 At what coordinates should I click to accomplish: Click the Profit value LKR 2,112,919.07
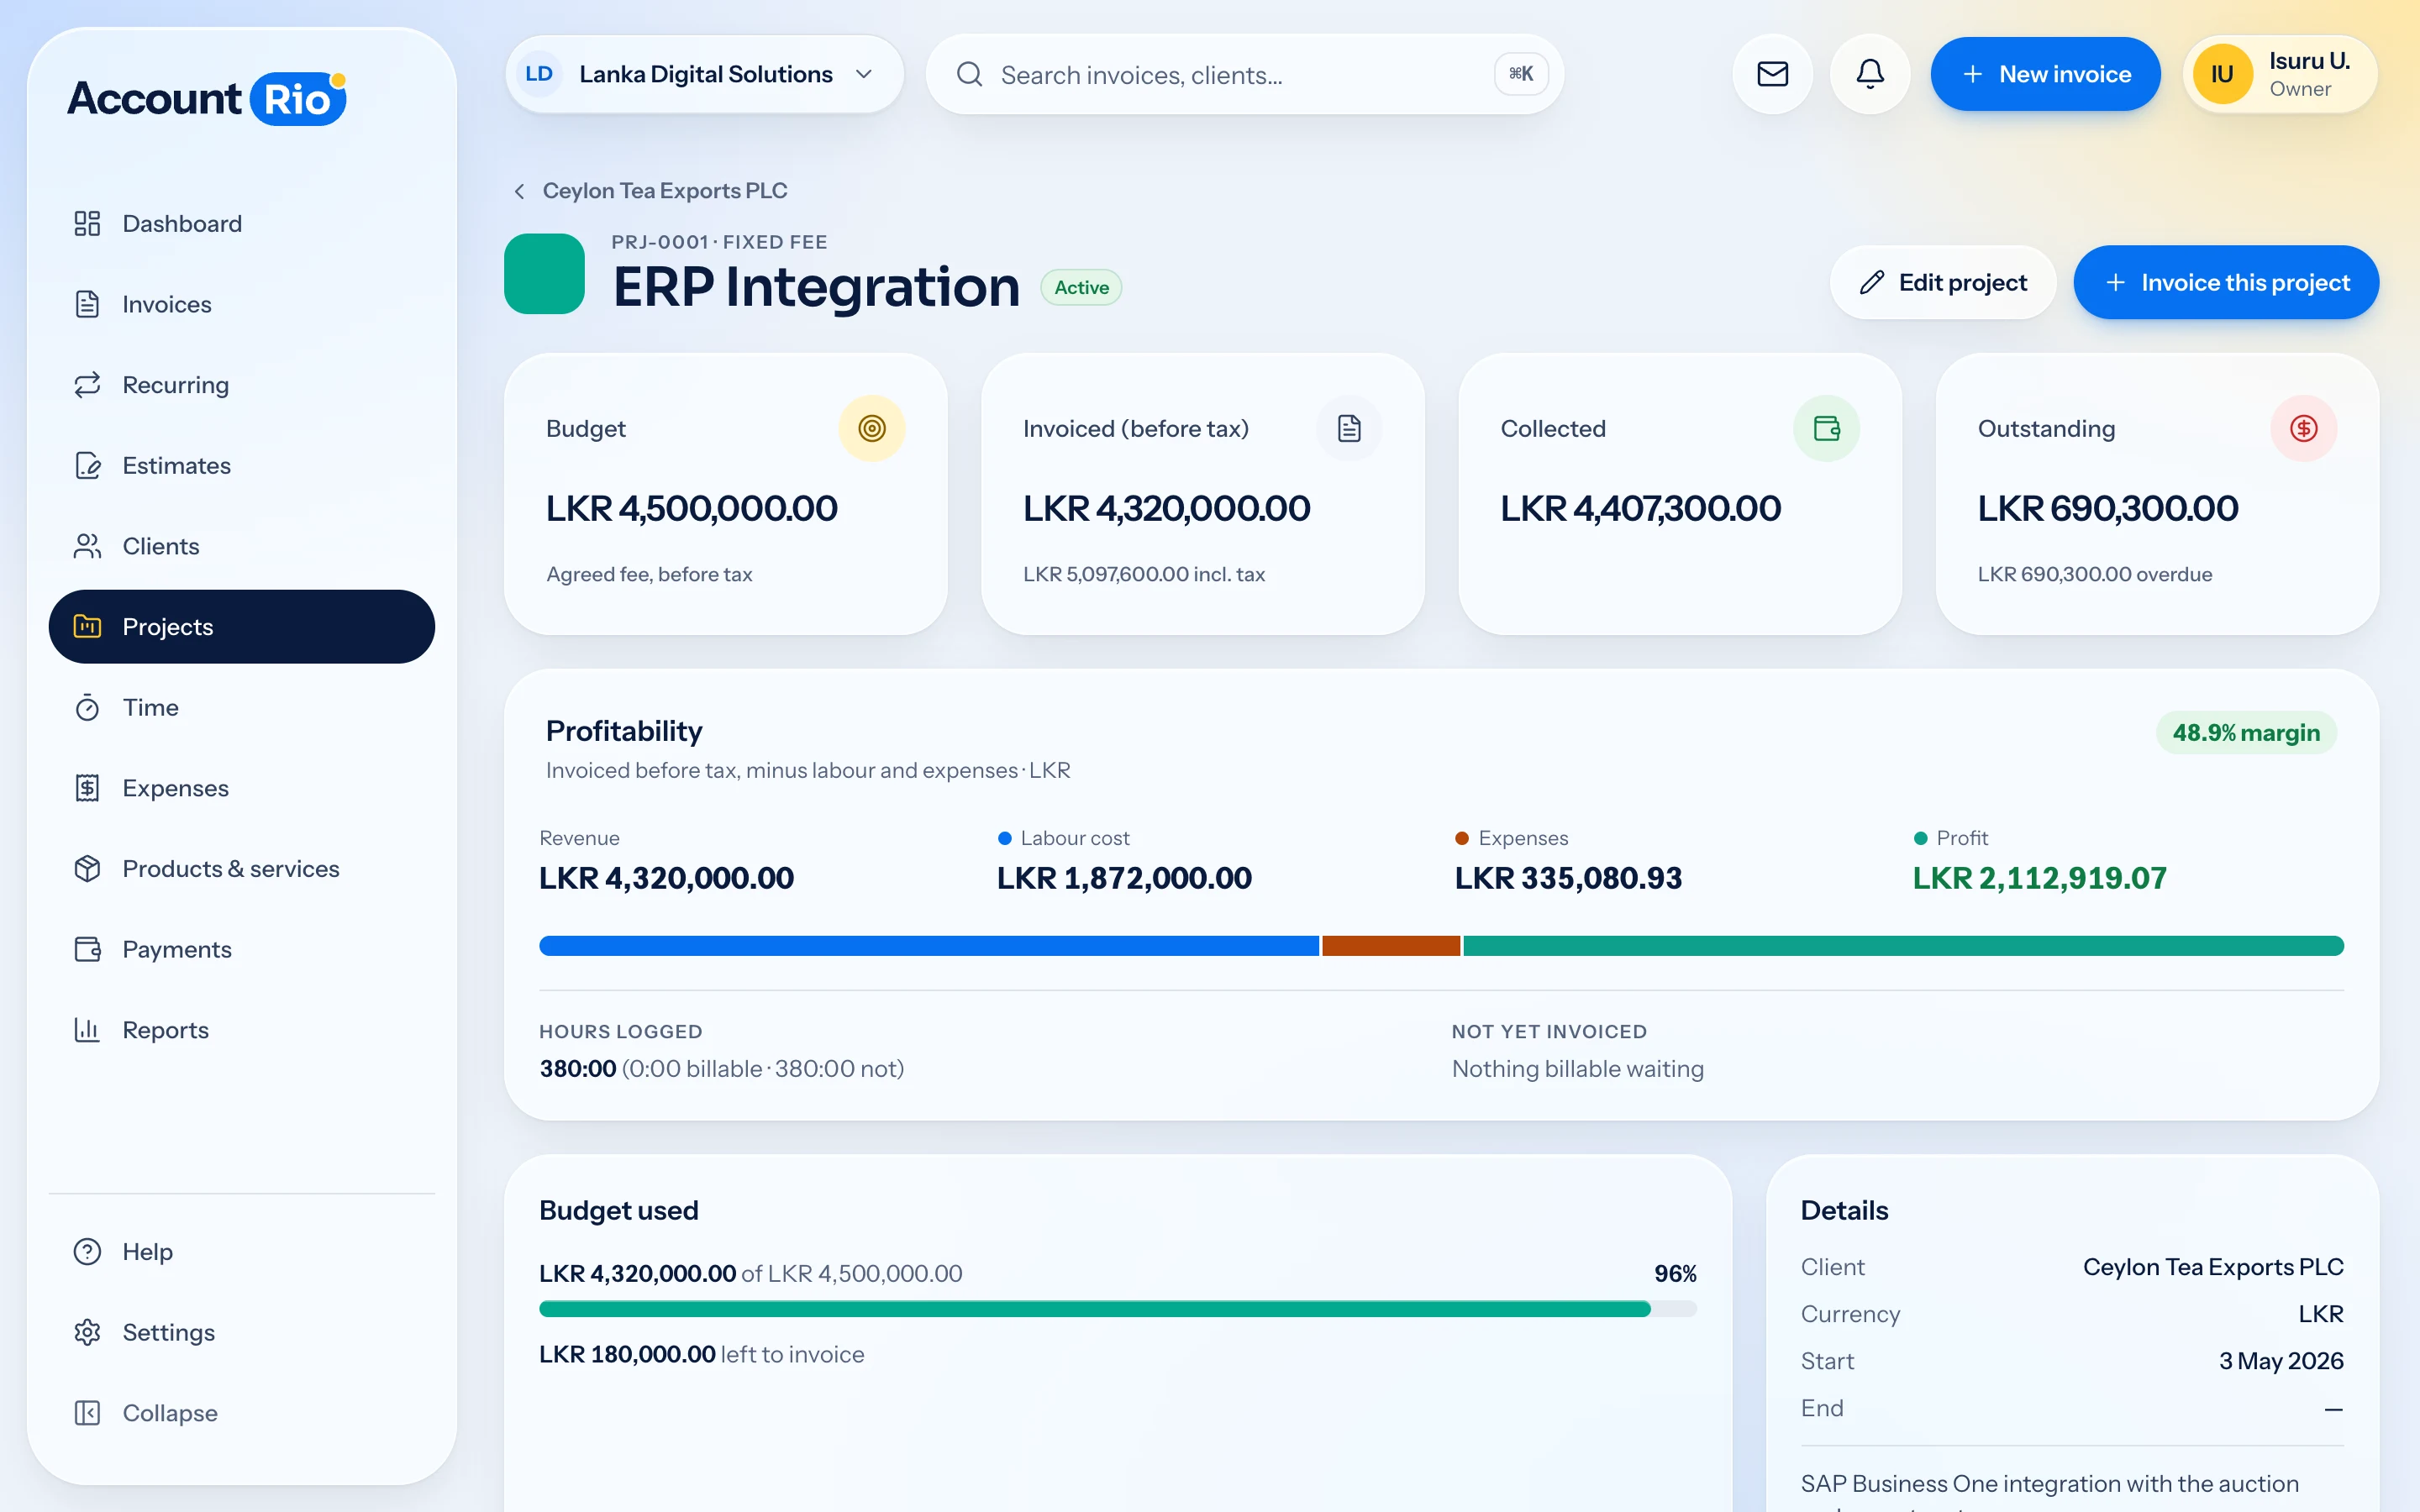(x=2039, y=878)
